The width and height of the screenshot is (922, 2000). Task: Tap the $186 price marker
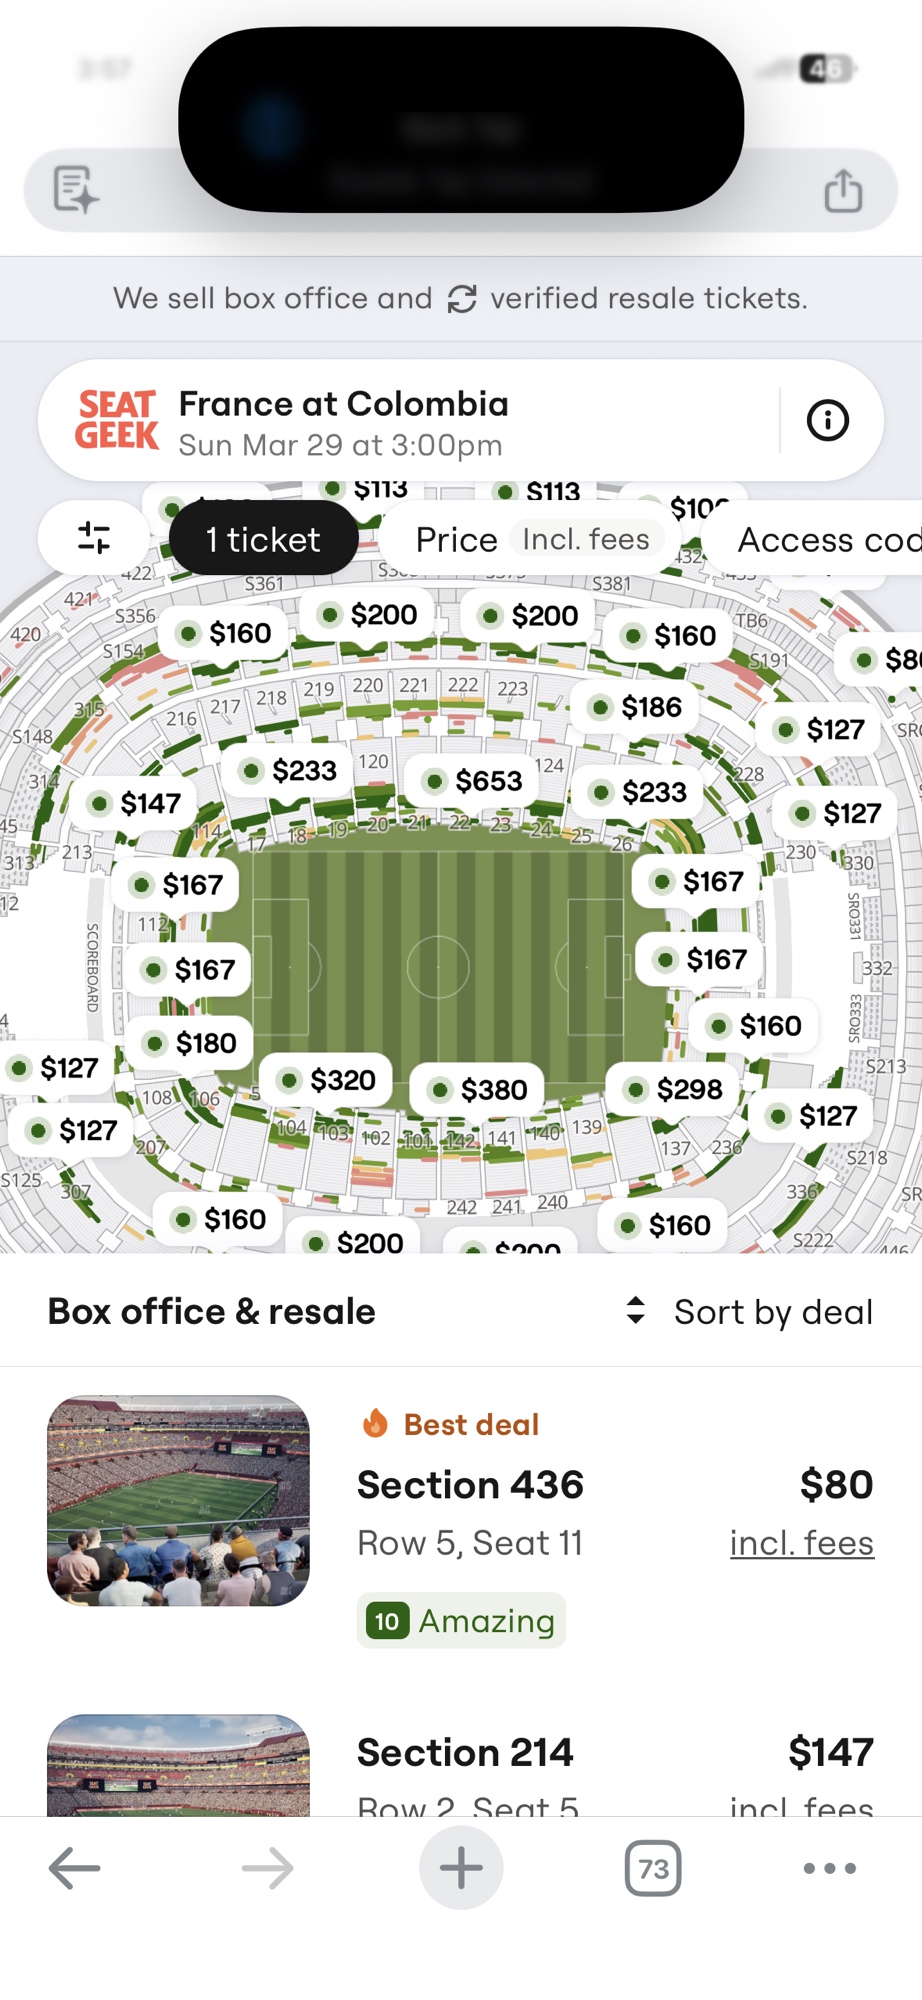(x=637, y=707)
